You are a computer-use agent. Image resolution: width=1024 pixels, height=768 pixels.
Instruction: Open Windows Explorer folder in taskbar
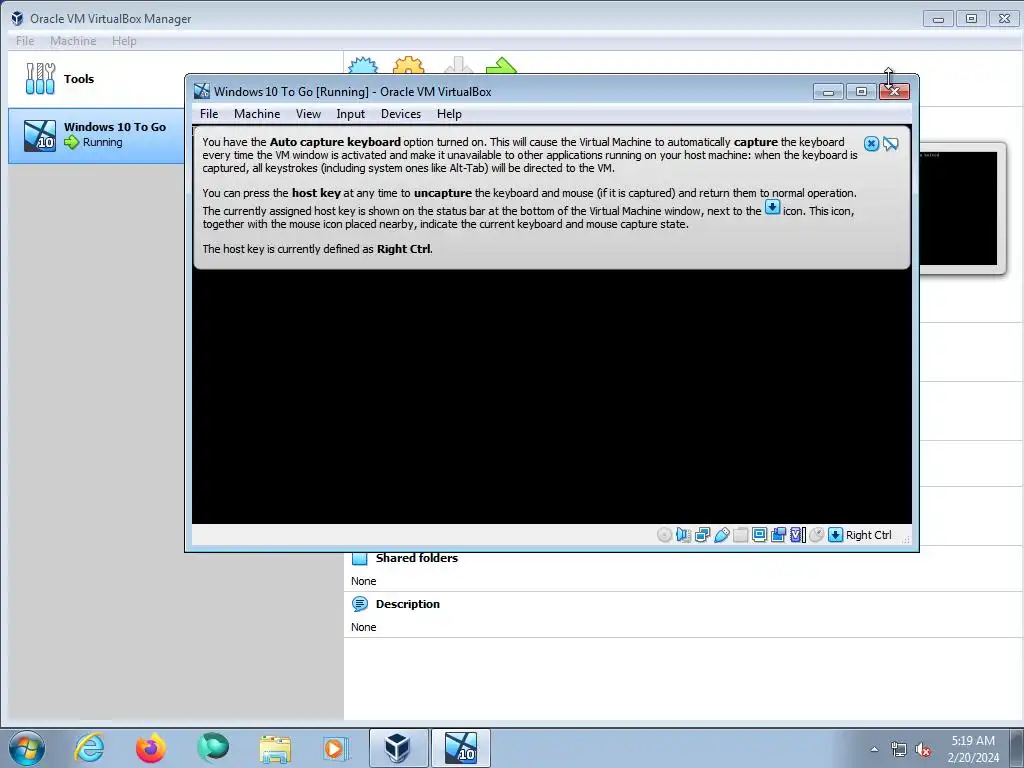[x=275, y=748]
